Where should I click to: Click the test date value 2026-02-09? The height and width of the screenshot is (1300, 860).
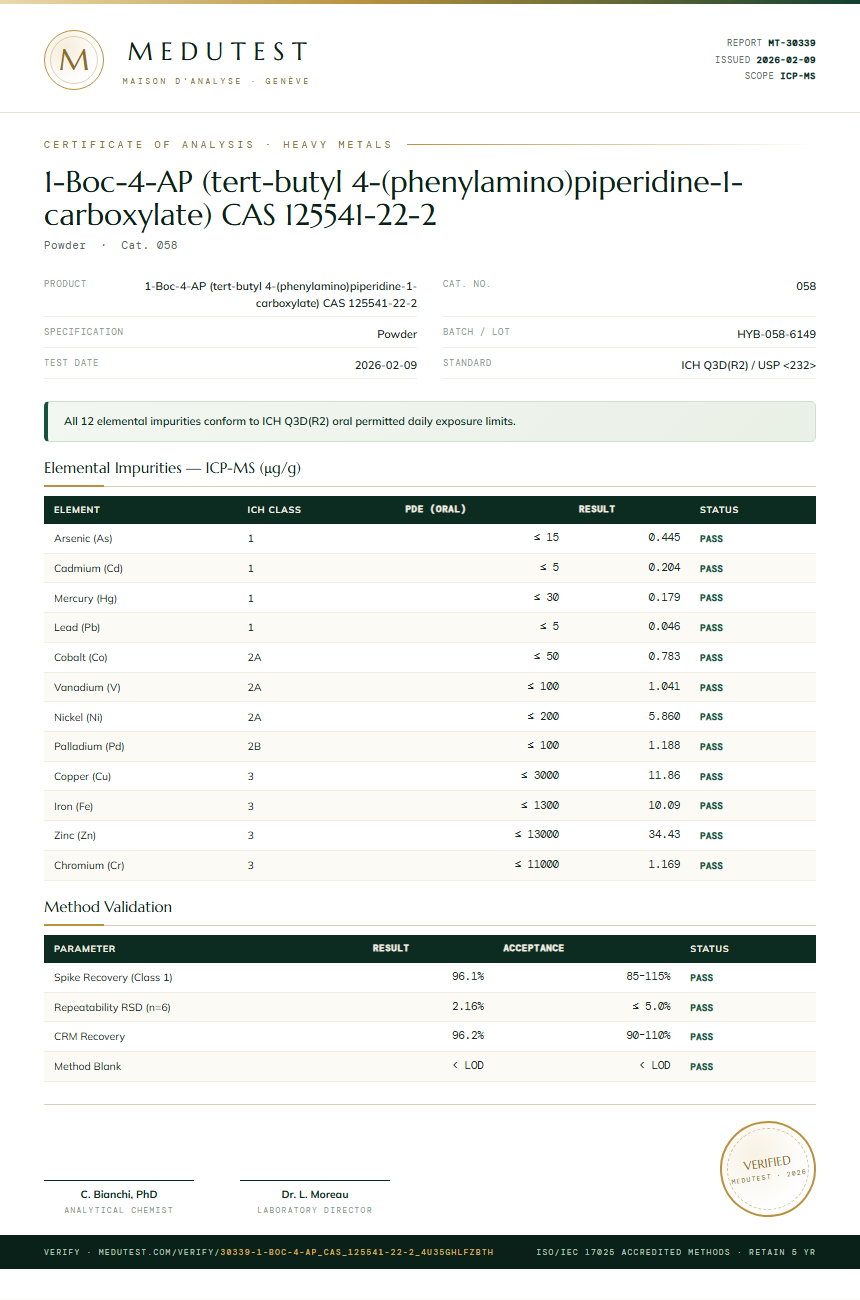(386, 365)
